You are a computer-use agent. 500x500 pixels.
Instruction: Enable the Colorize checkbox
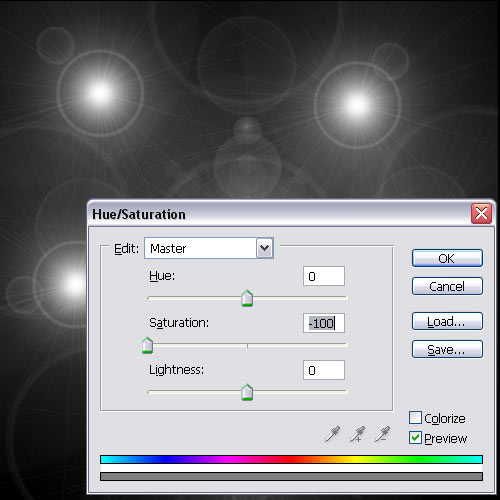pyautogui.click(x=415, y=418)
